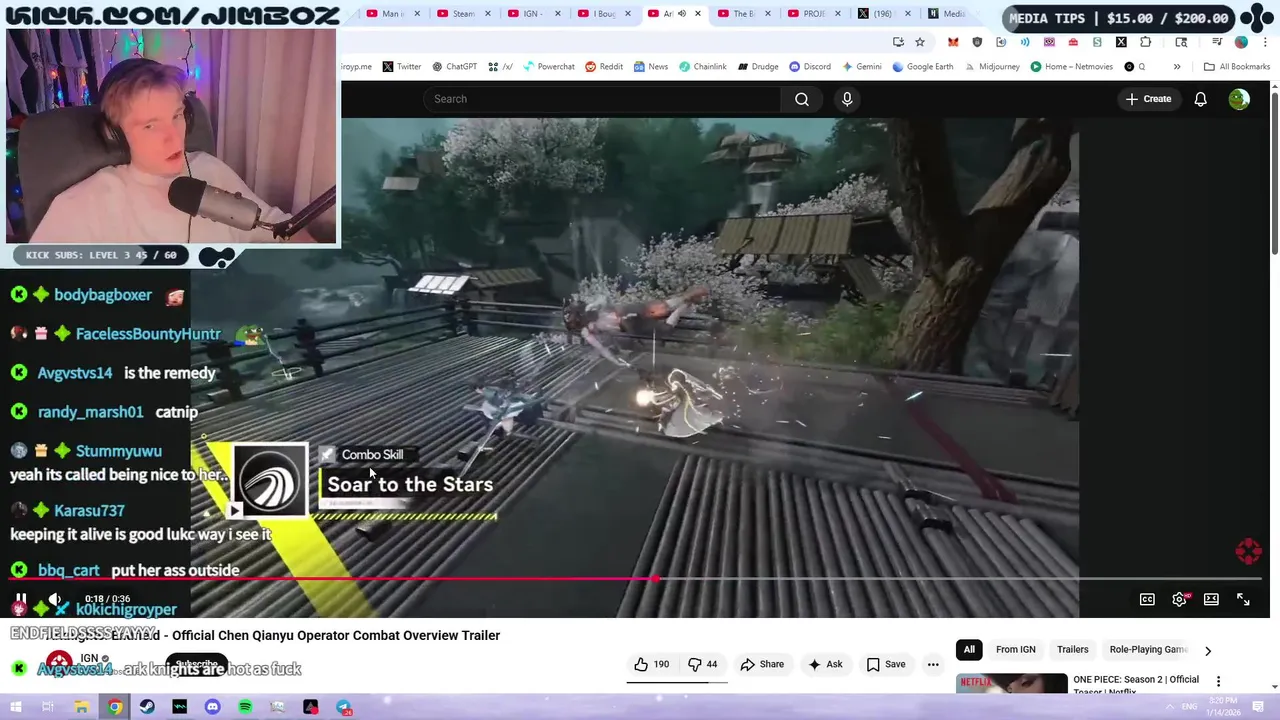This screenshot has height=720, width=1280.
Task: Open File Explorer from the taskbar
Action: [x=81, y=707]
